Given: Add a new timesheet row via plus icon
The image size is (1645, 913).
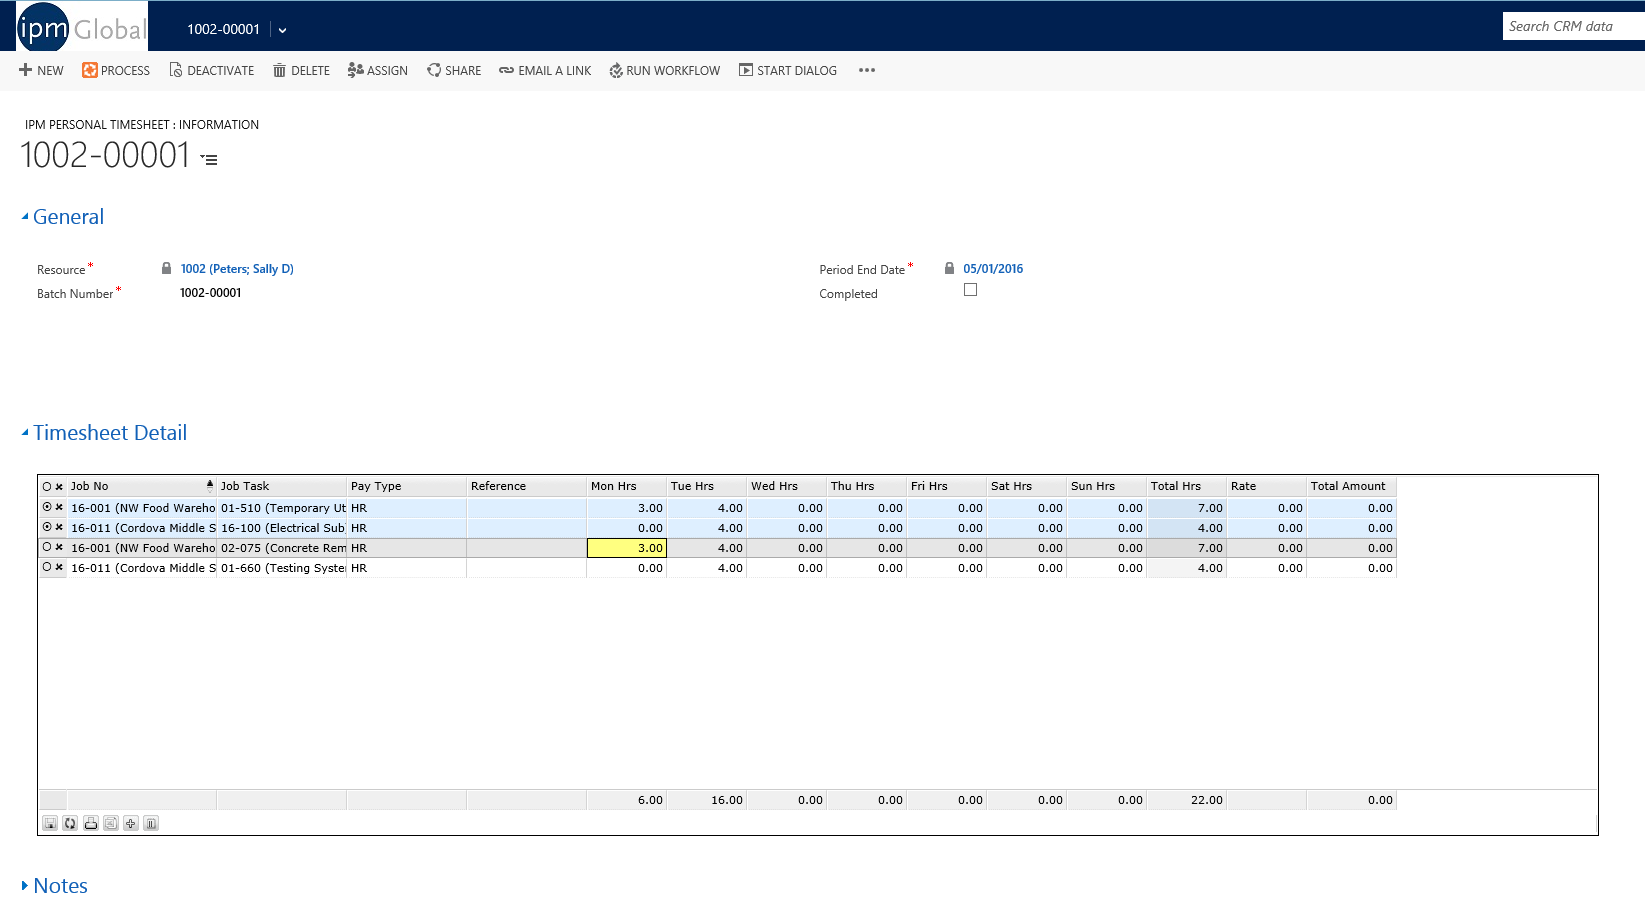Looking at the screenshot, I should click(x=130, y=822).
